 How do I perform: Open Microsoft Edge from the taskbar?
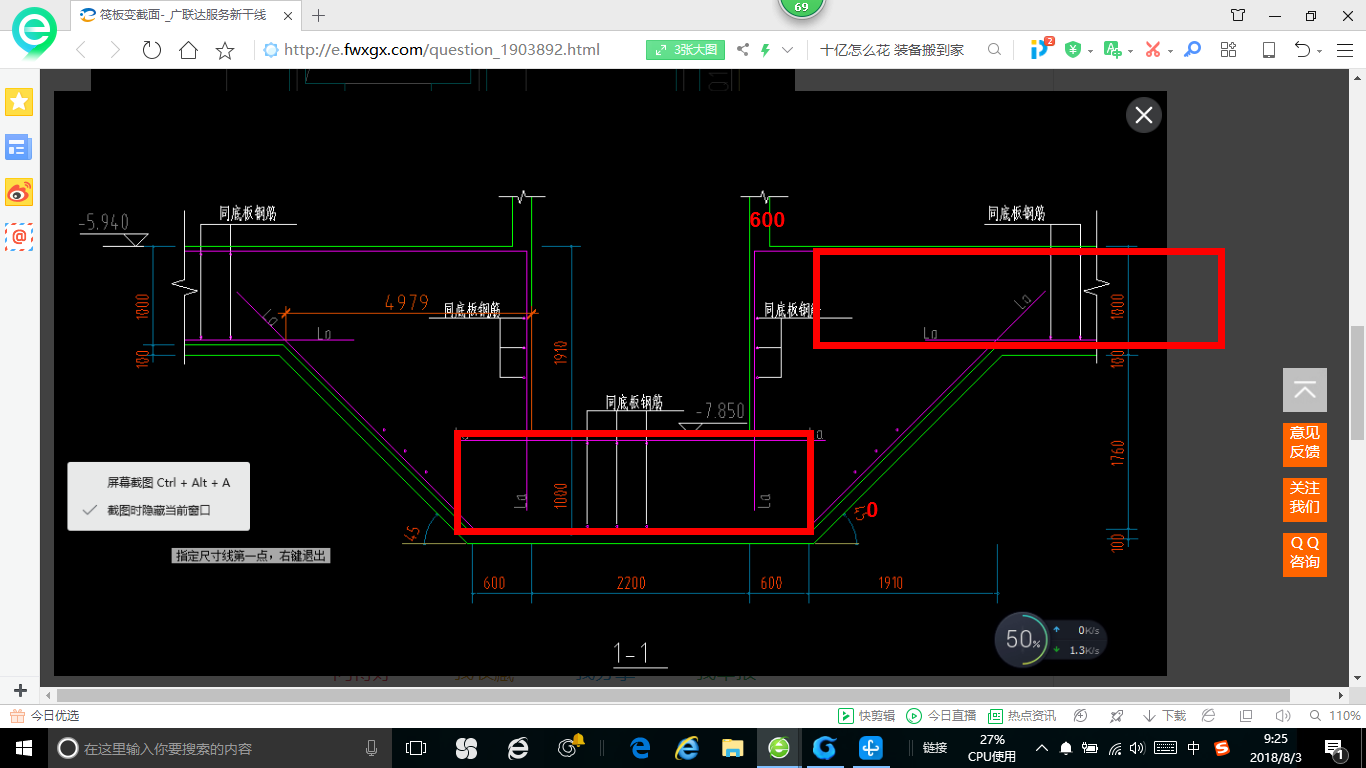coord(640,748)
